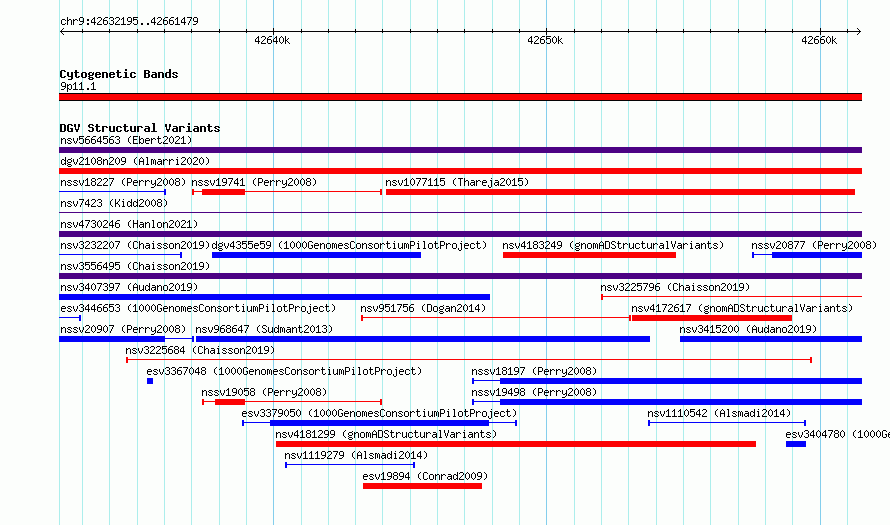Click the nsv3415200 (Audano2019) label

748,329
